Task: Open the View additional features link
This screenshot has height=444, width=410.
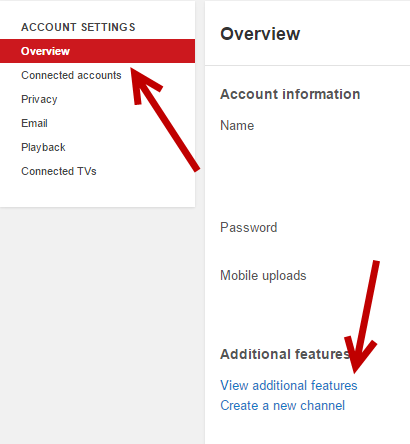Action: (x=289, y=385)
